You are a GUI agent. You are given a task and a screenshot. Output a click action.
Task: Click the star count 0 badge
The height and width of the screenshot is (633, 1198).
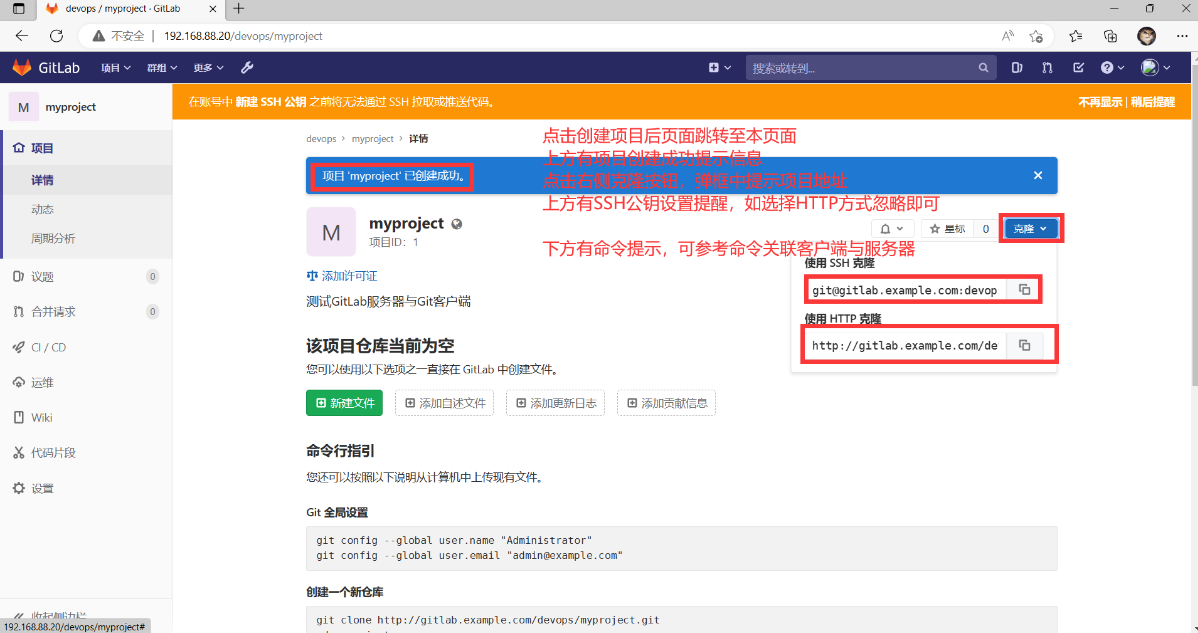(986, 229)
